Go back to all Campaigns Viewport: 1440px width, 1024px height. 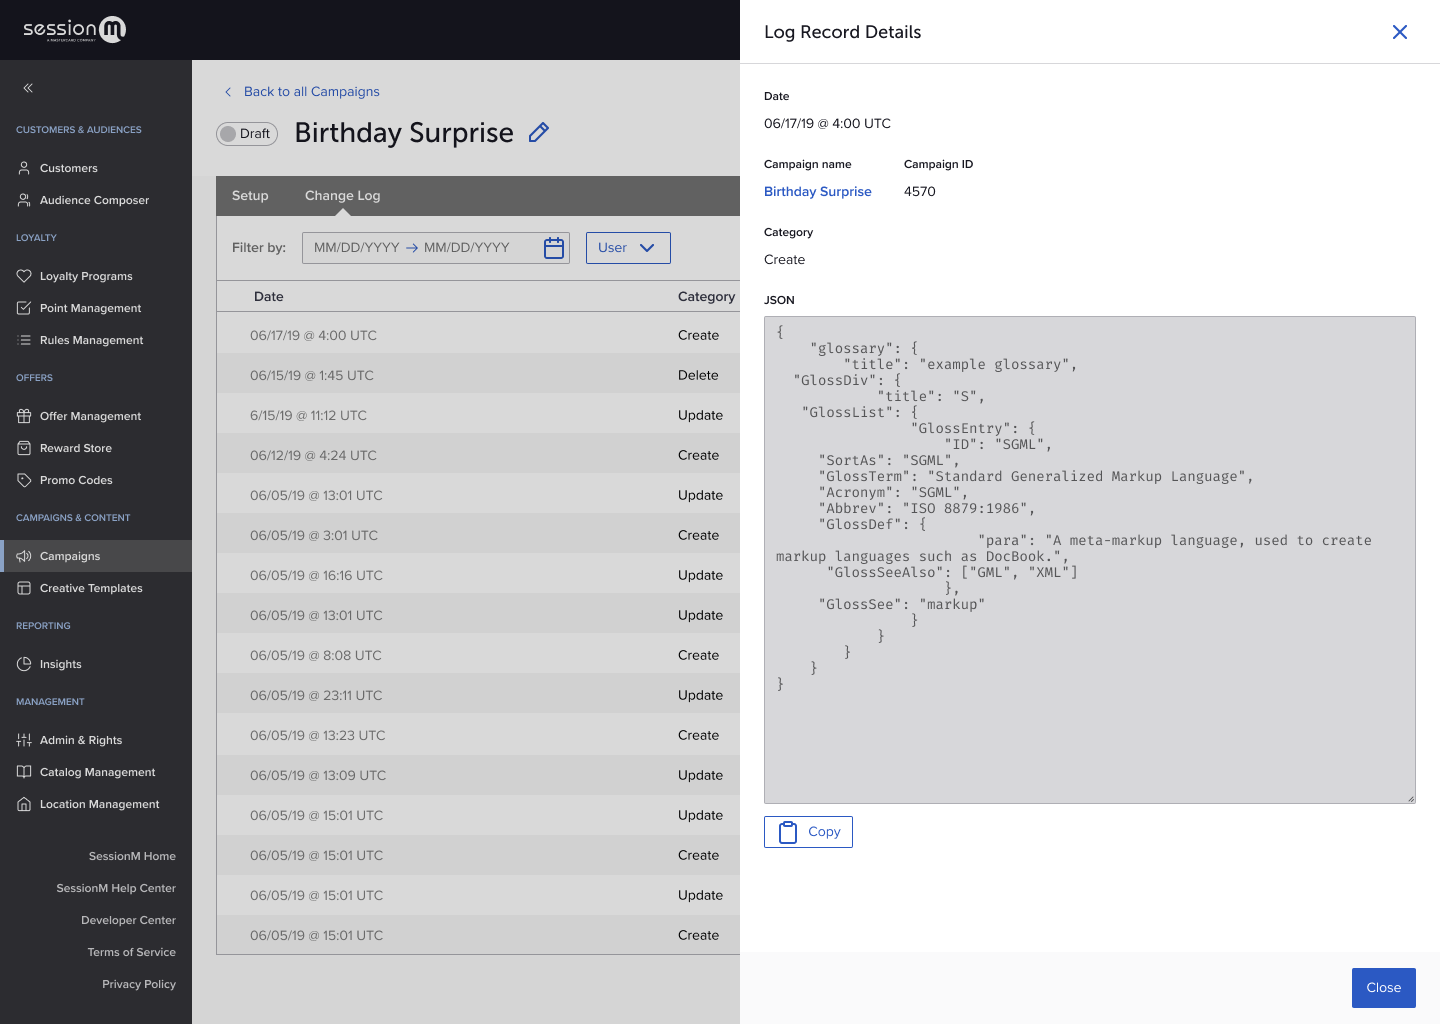click(x=311, y=91)
